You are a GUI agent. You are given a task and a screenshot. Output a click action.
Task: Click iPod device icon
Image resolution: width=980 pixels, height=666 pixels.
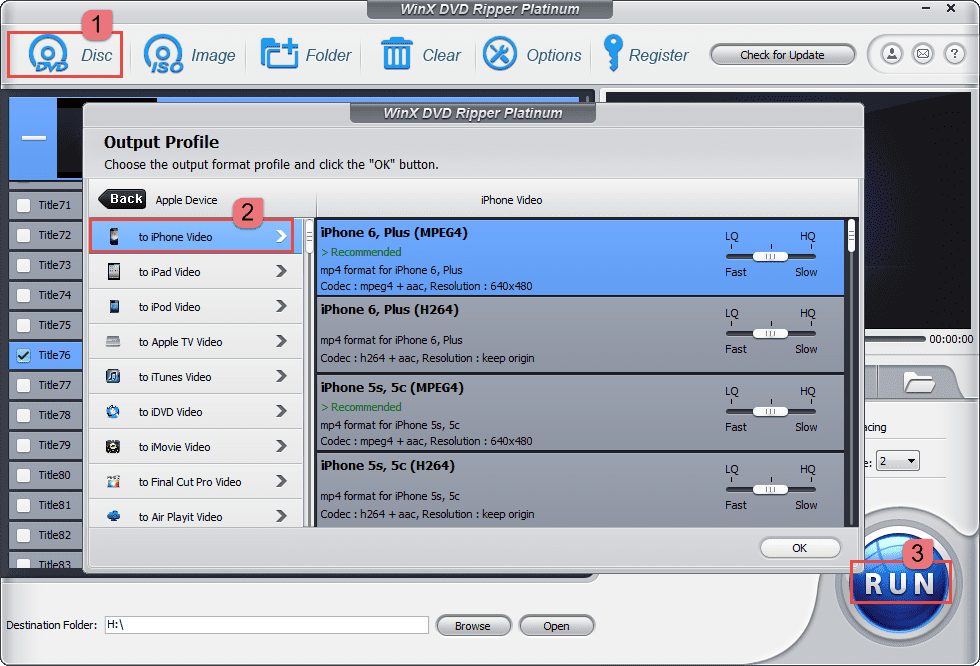coord(114,306)
